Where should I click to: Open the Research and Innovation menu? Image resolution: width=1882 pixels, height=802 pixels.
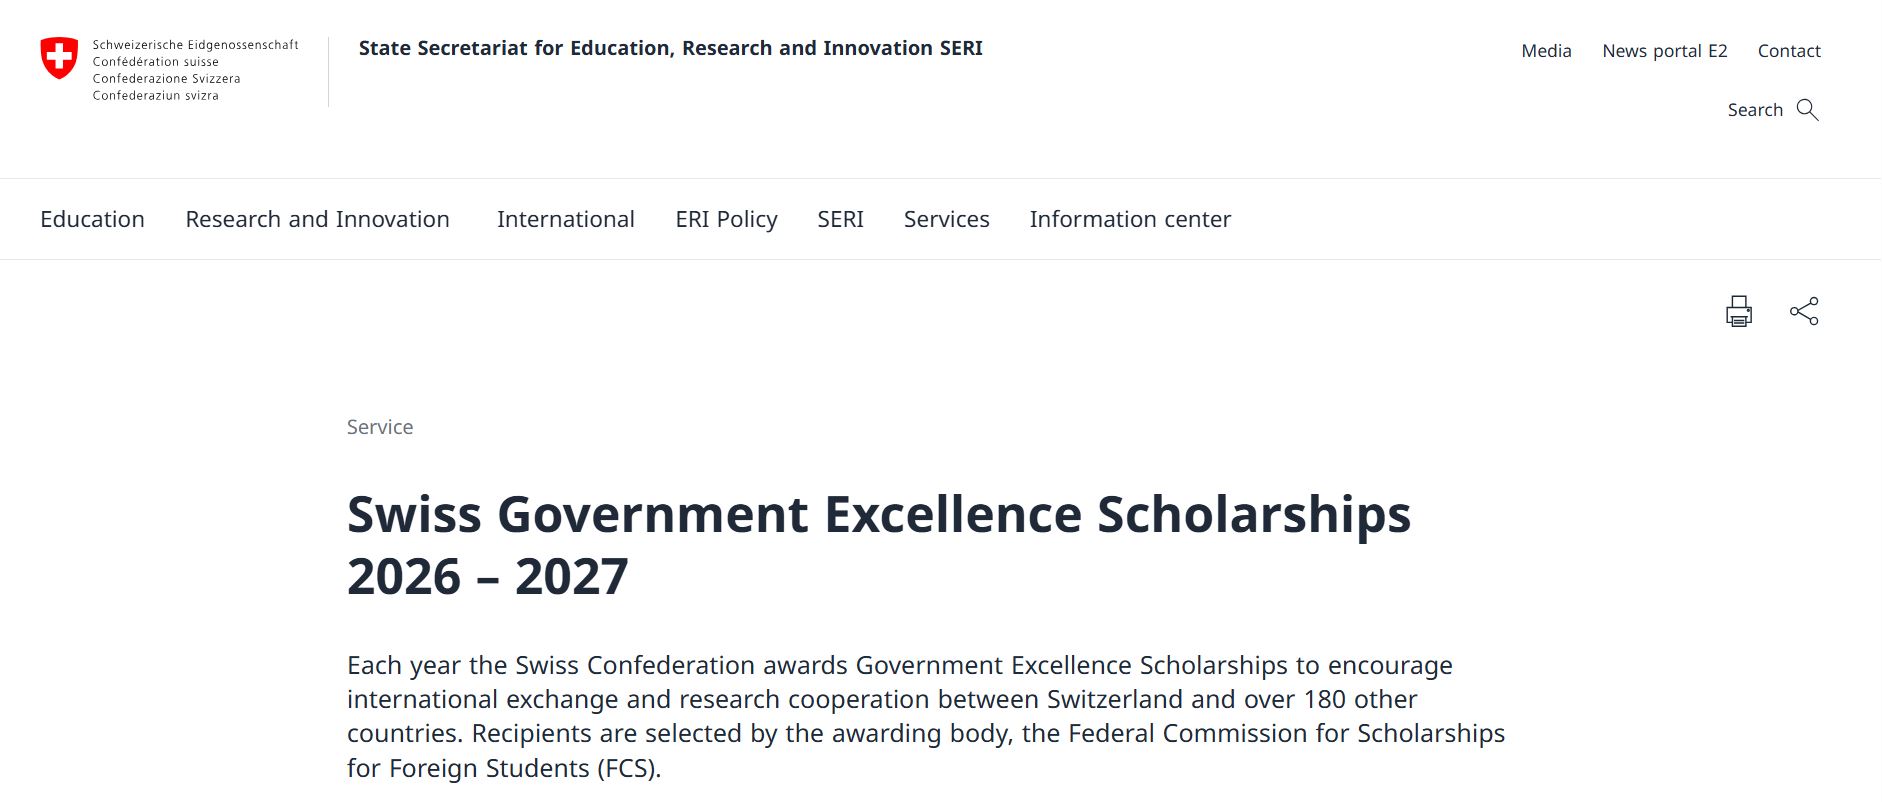317,219
